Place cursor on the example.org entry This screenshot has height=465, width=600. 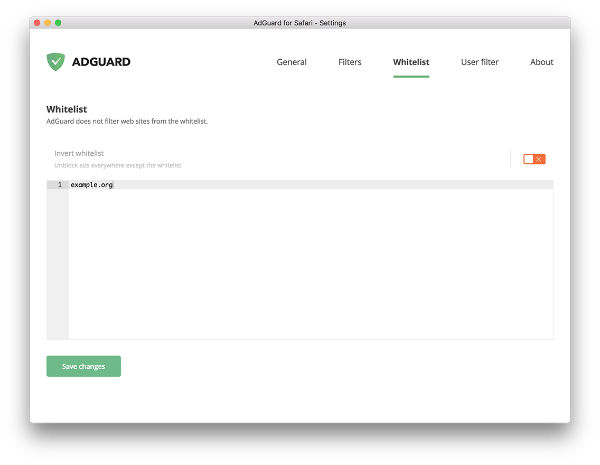92,185
